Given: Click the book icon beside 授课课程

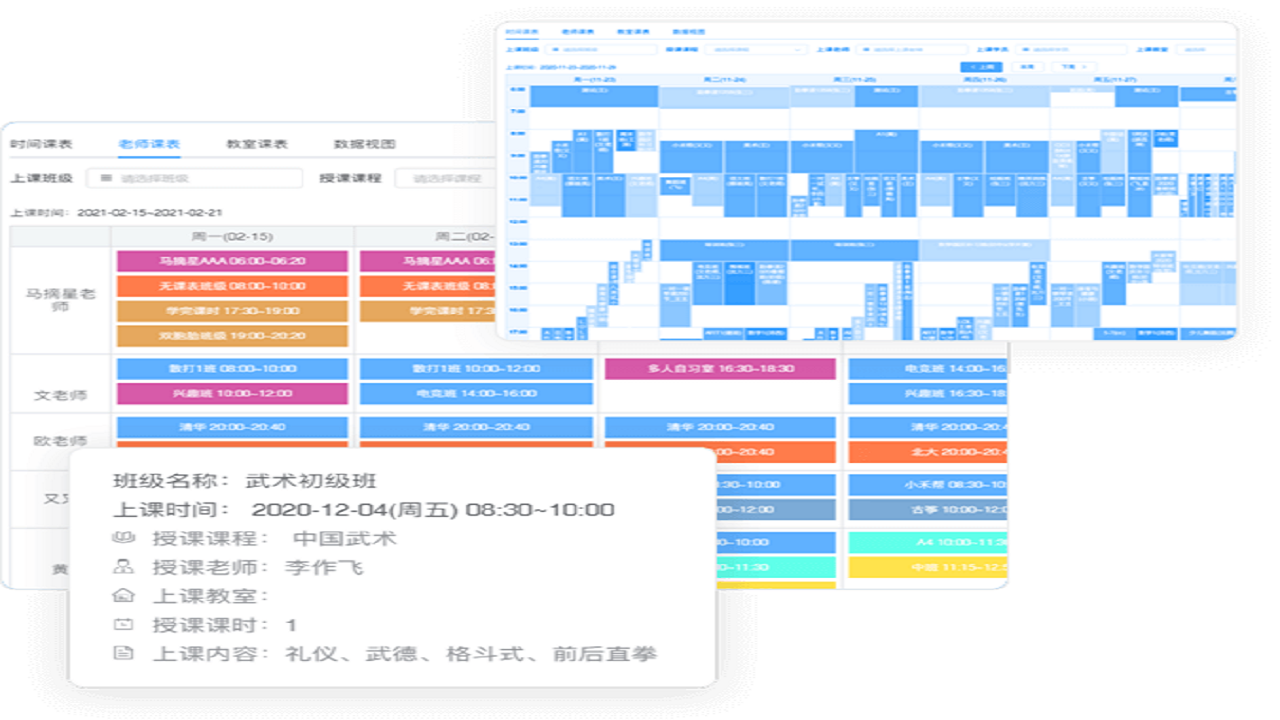Looking at the screenshot, I should point(122,537).
